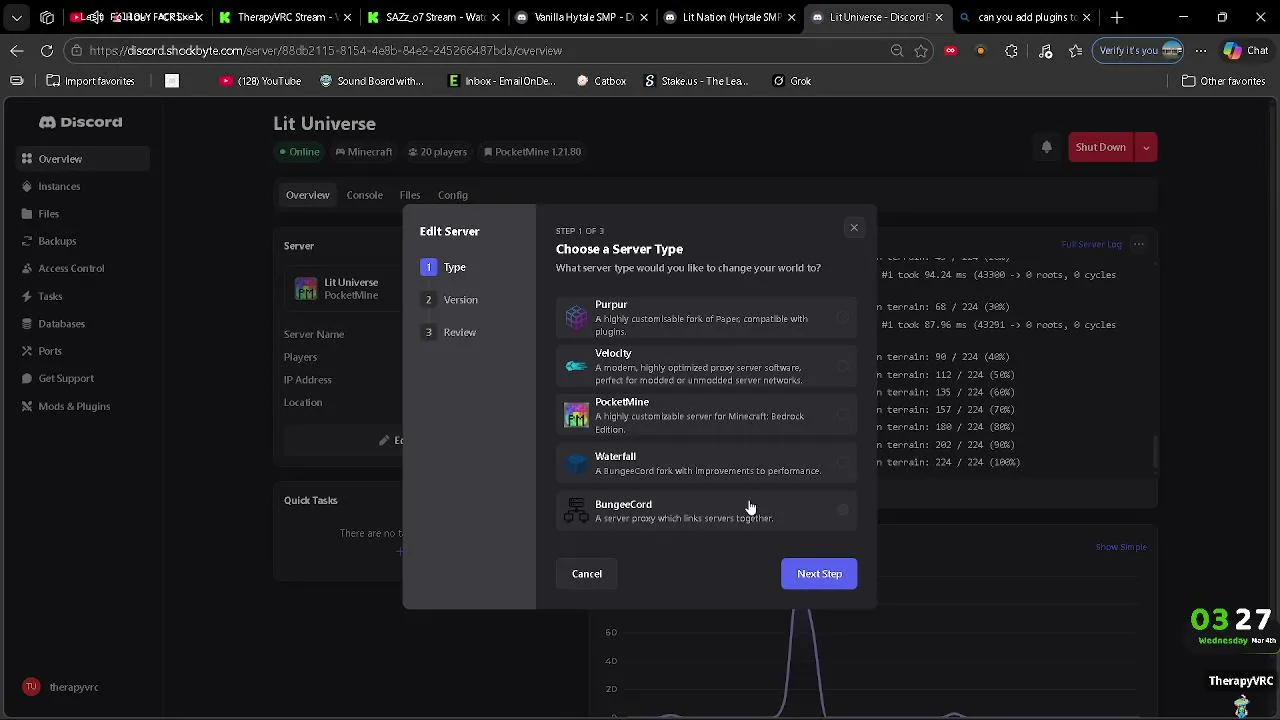
Task: Open Databases in the sidebar
Action: (61, 324)
